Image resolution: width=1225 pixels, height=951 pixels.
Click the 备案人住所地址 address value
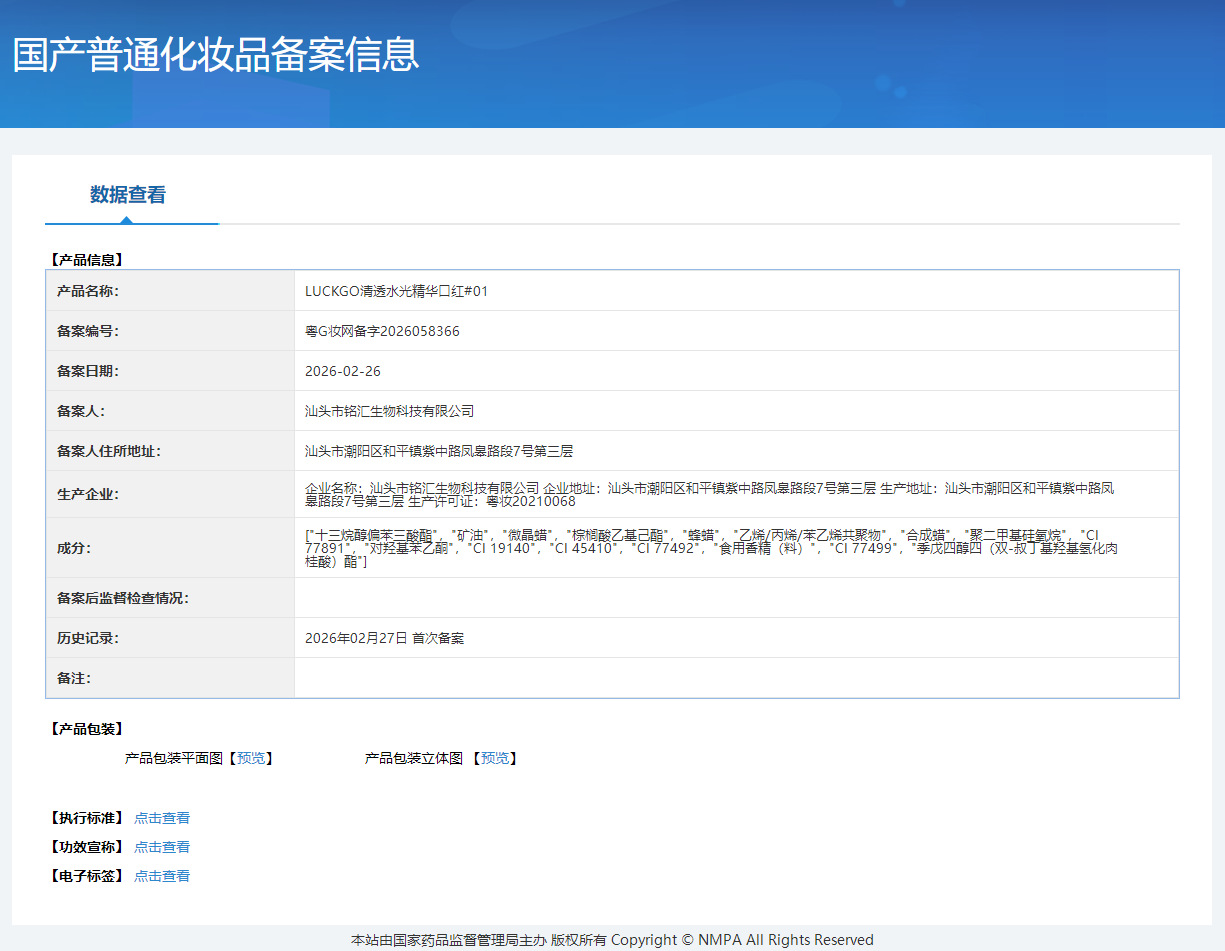click(x=439, y=451)
